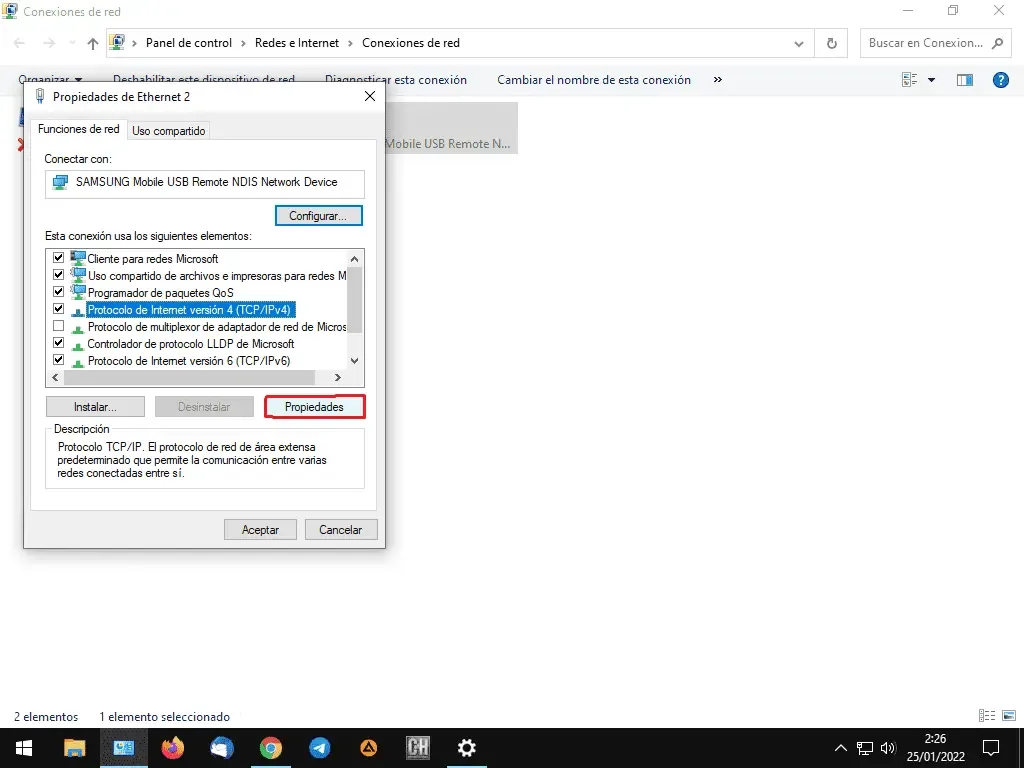Open the orange triangle app in taskbar
1024x768 pixels.
point(368,748)
